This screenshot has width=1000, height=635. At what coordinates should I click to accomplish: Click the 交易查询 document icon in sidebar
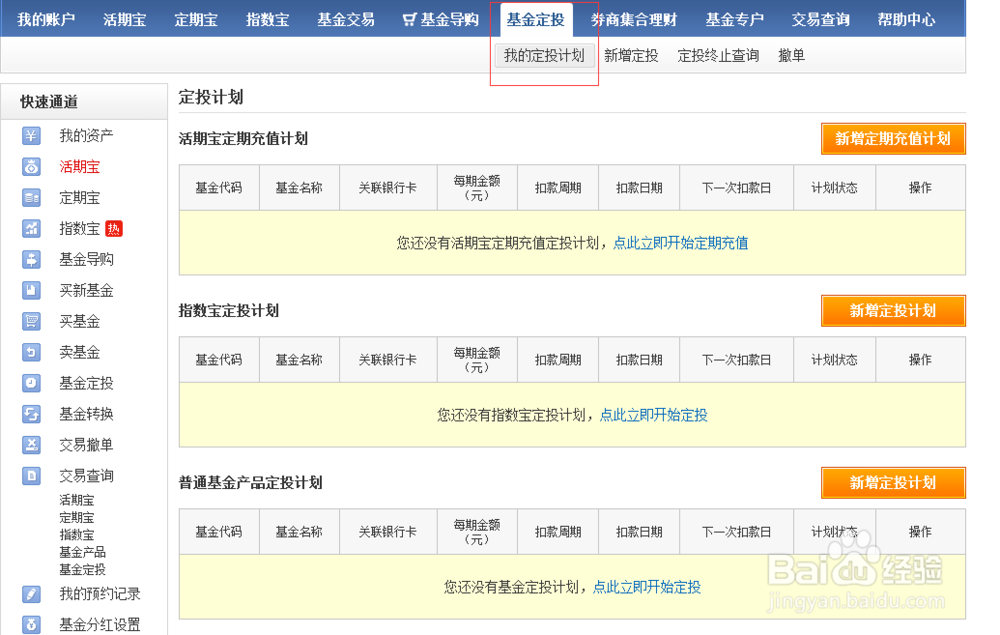tap(31, 476)
